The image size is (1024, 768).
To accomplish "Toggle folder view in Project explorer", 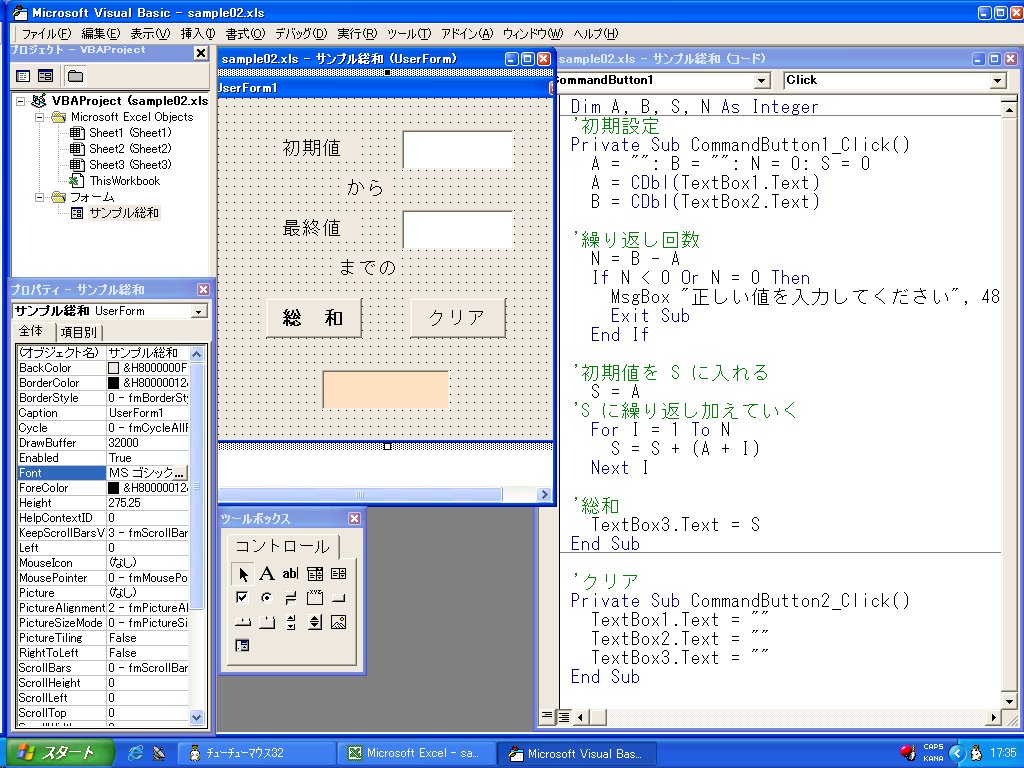I will (75, 76).
